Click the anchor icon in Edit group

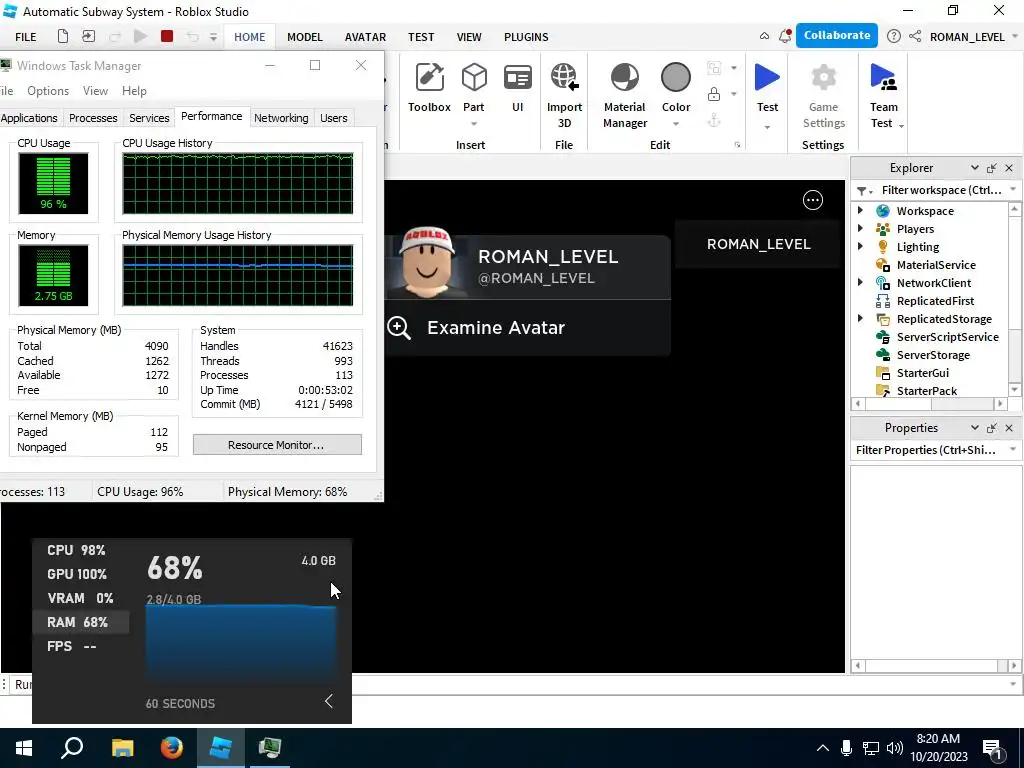[x=714, y=120]
